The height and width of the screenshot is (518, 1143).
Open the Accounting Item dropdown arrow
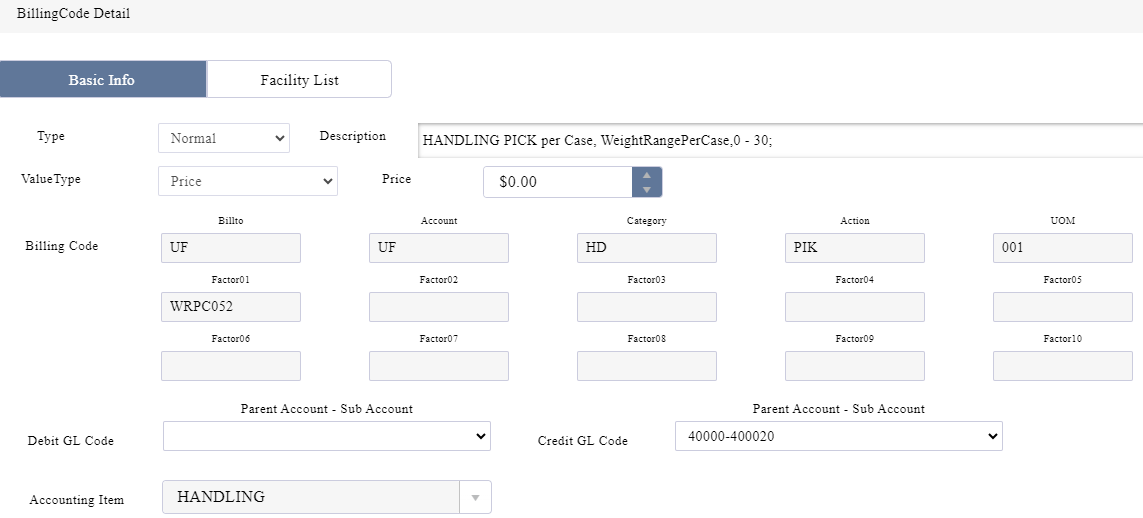point(475,497)
